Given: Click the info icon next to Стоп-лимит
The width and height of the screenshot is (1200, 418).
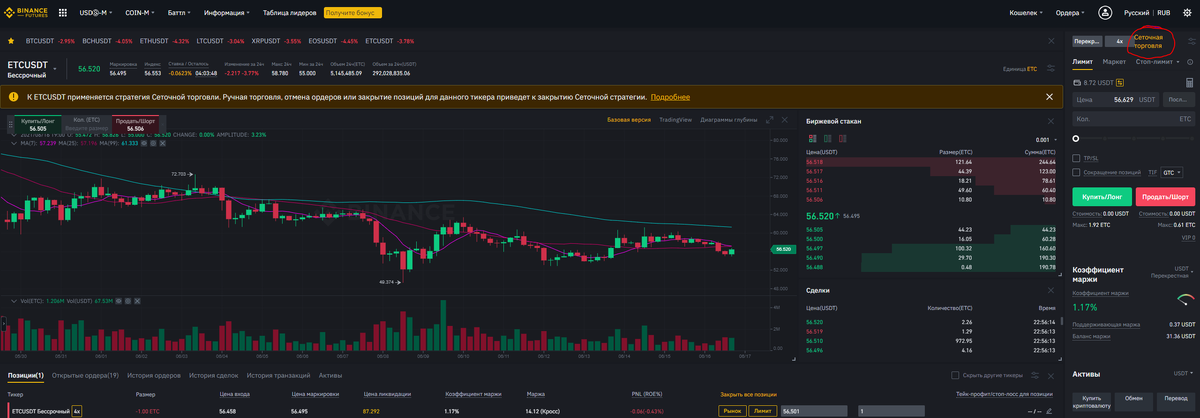Looking at the screenshot, I should (1188, 61).
